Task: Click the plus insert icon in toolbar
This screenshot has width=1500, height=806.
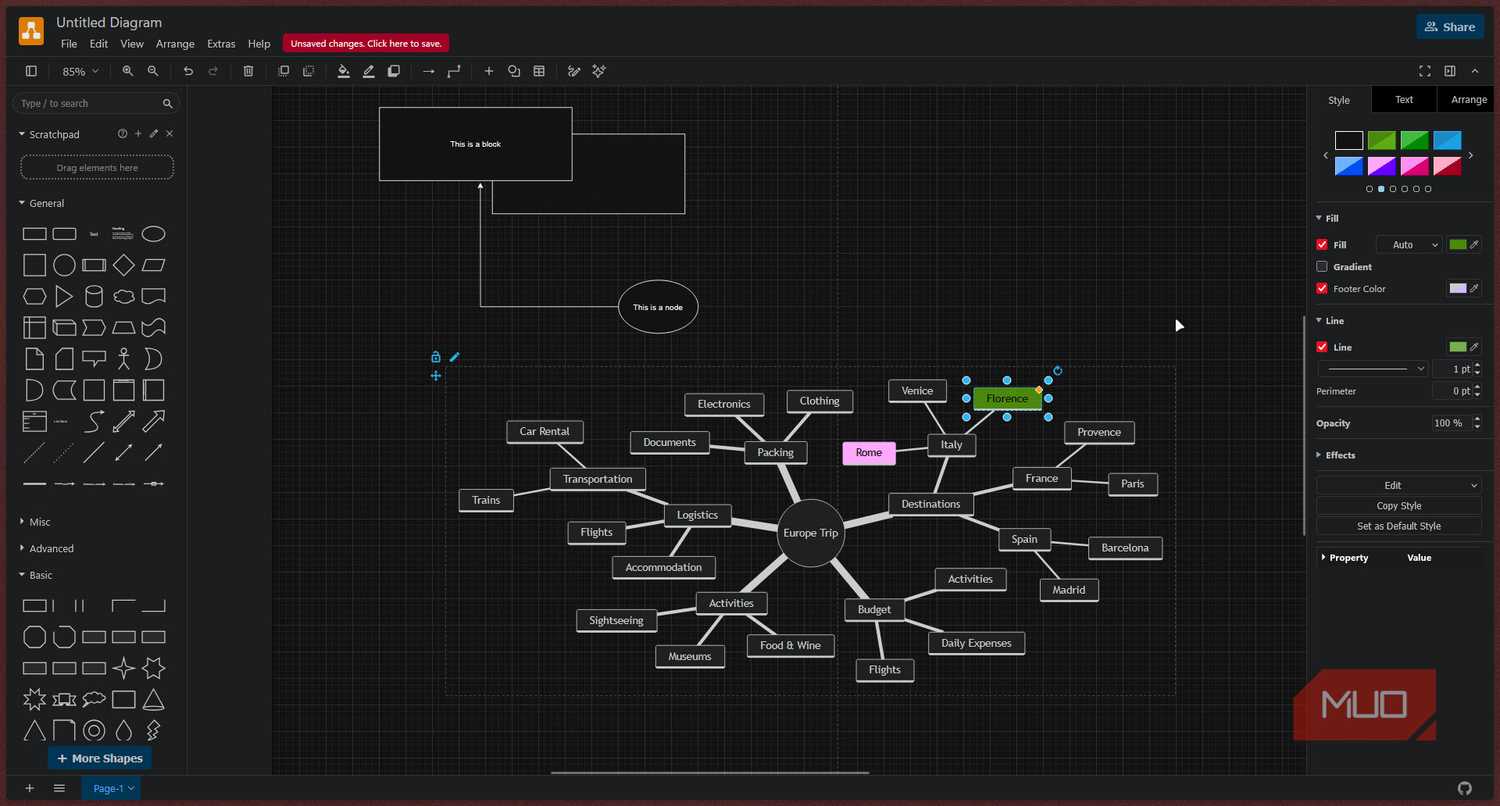Action: [489, 71]
